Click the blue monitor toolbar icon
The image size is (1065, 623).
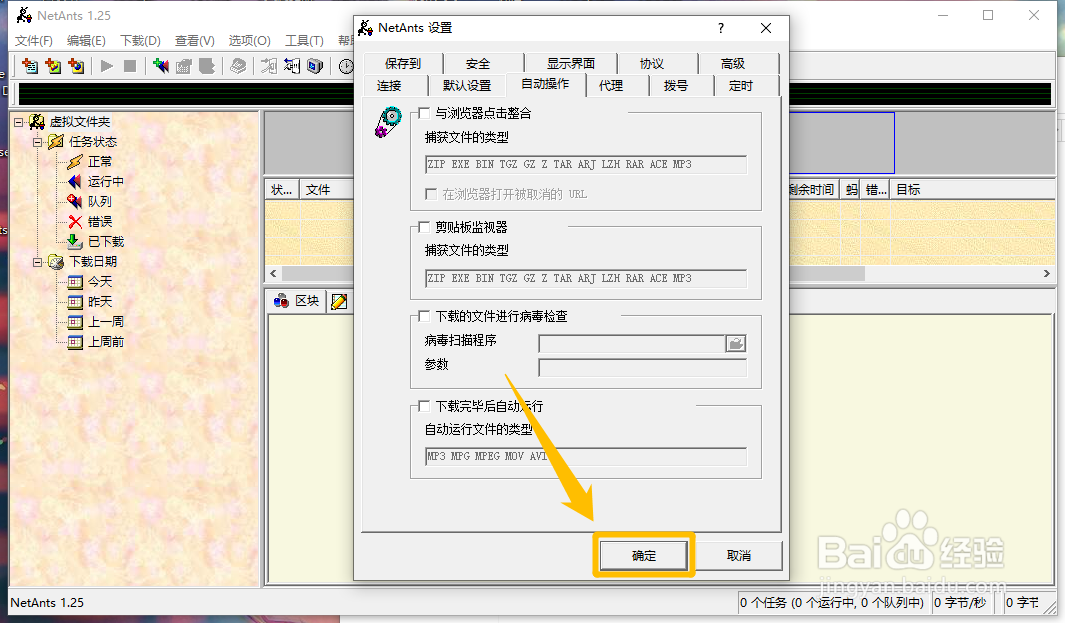314,66
